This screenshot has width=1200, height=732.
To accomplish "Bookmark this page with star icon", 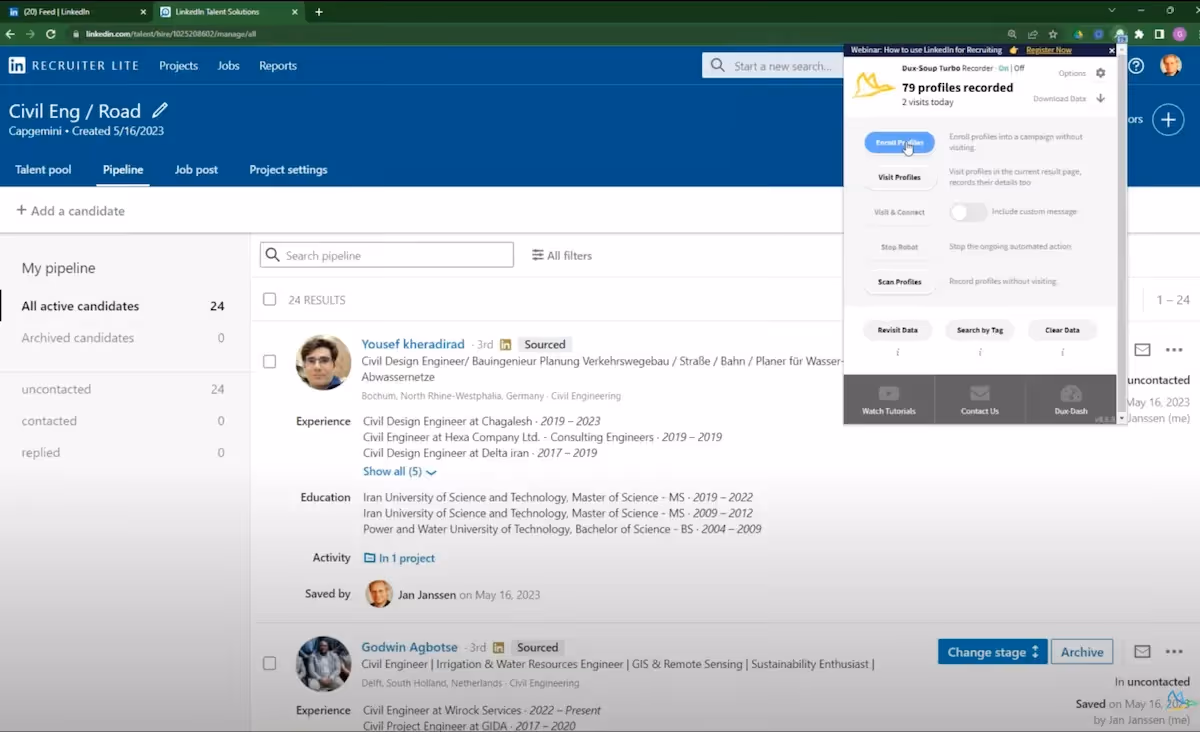I will tap(1053, 34).
